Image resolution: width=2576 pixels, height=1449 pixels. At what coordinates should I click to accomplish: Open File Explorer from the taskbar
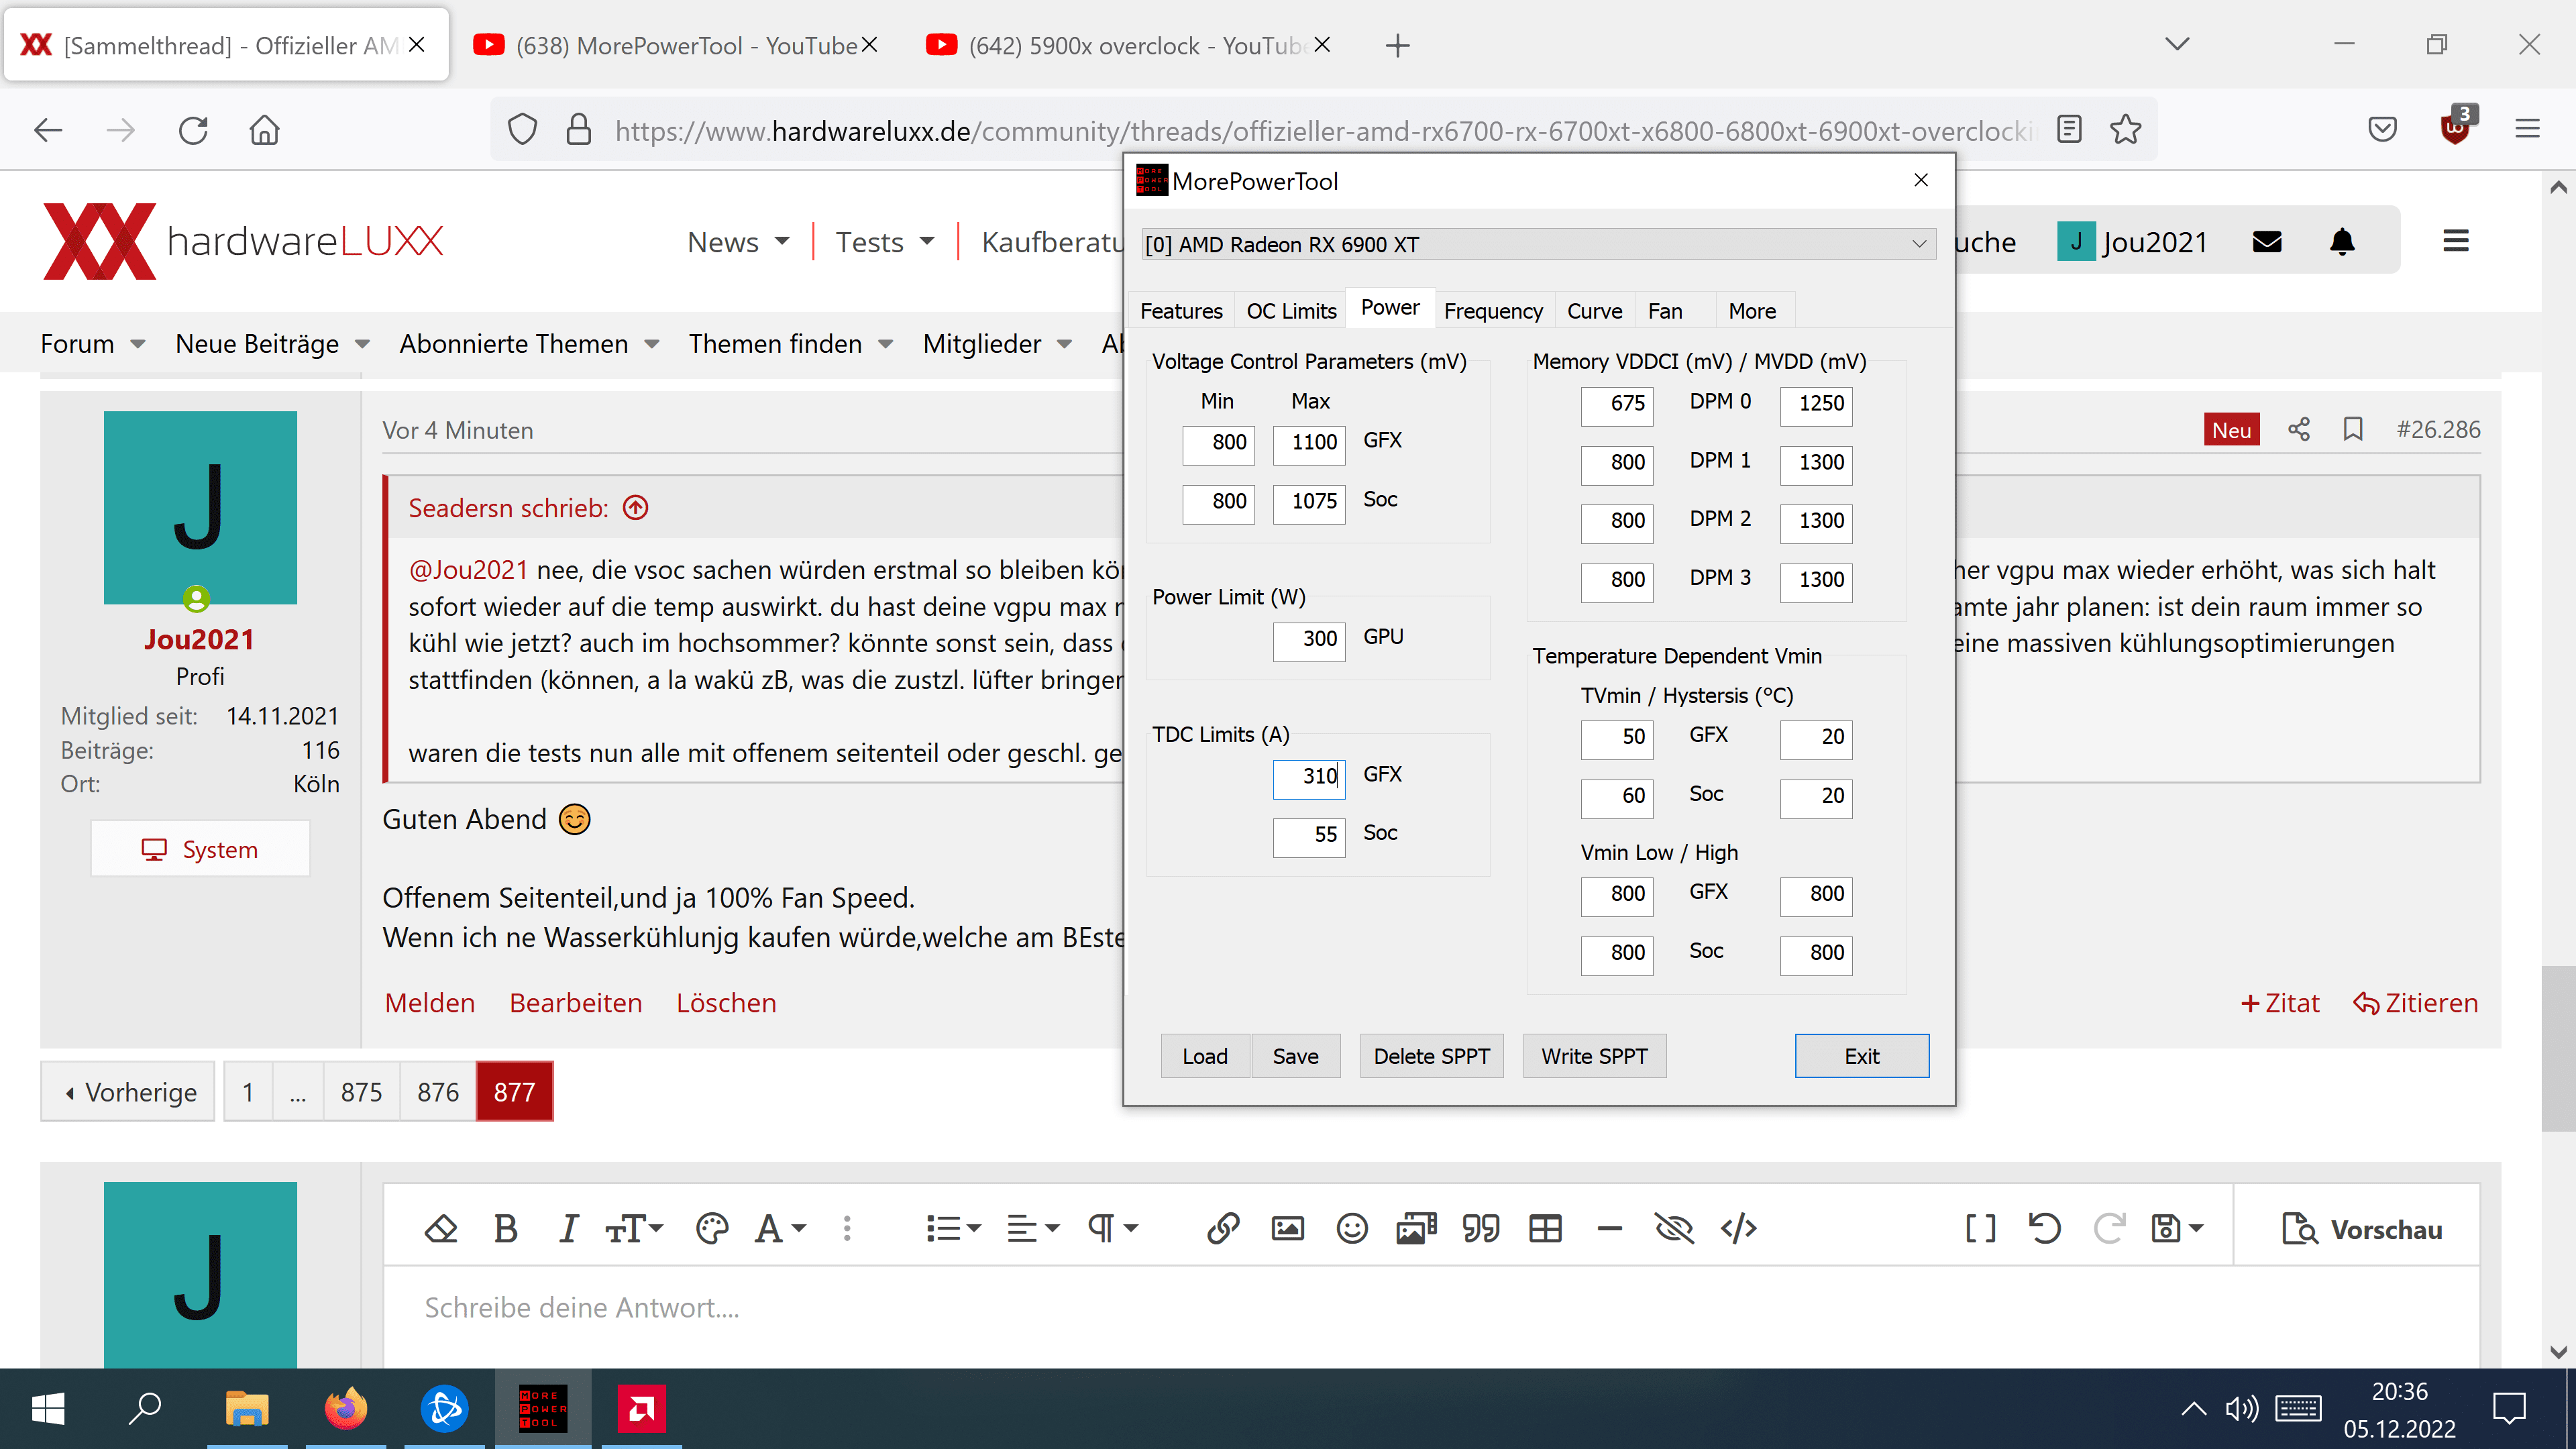[x=246, y=1408]
